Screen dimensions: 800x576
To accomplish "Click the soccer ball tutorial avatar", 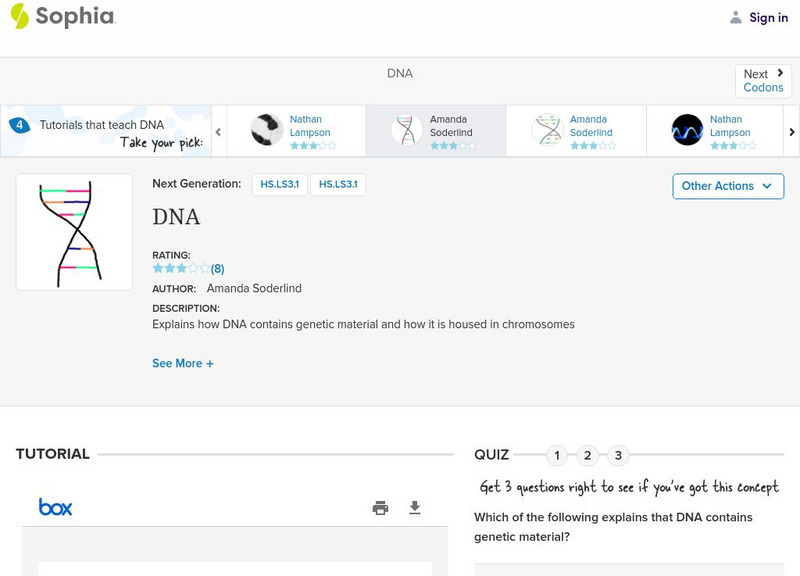I will (267, 130).
